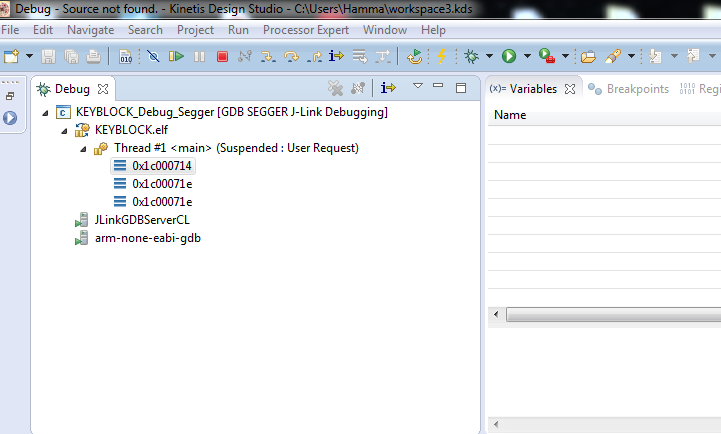Open the Window menu

[385, 30]
